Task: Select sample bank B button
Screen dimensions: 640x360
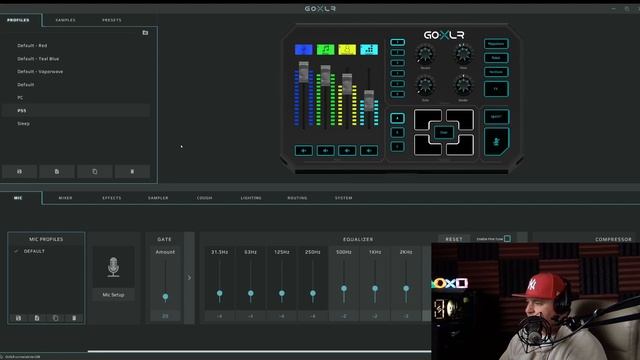Action: pyautogui.click(x=397, y=133)
